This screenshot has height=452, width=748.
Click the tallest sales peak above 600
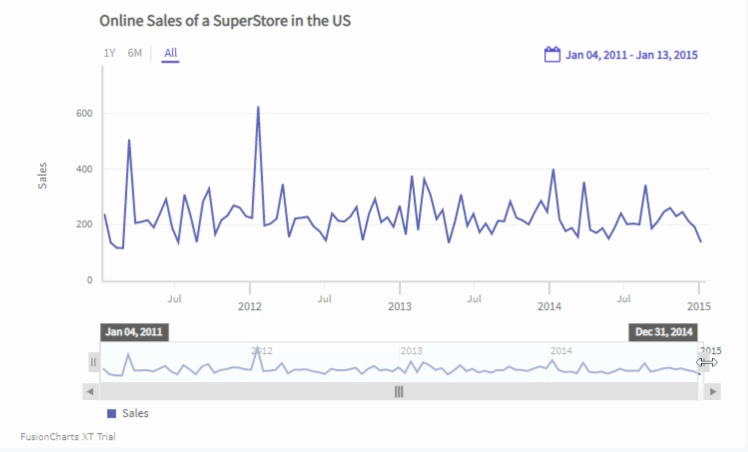[258, 107]
